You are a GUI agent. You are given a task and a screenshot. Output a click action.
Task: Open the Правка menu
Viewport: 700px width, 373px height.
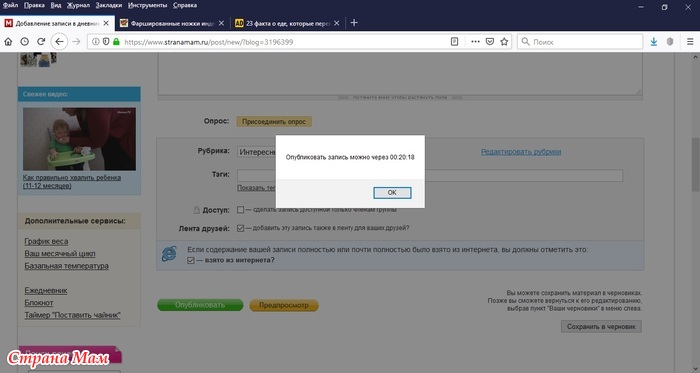pos(34,5)
